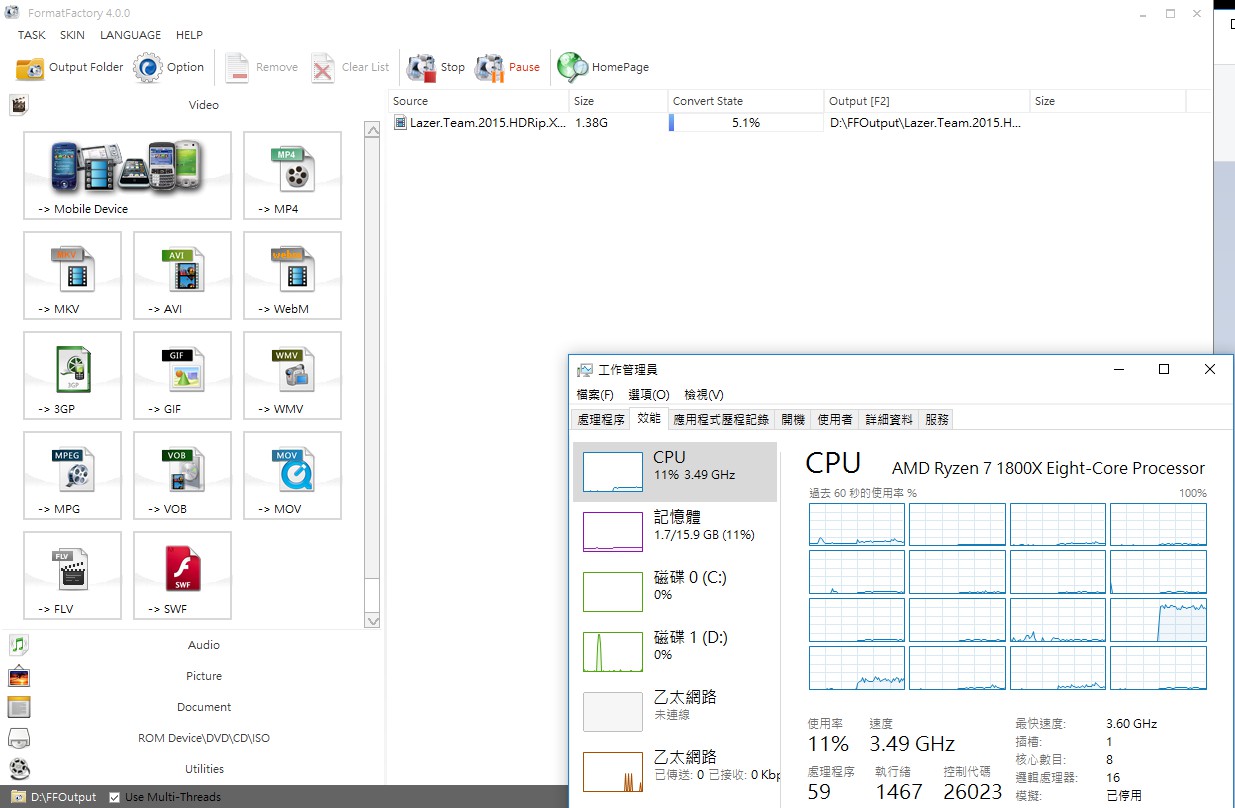Stop the current conversion

point(436,68)
